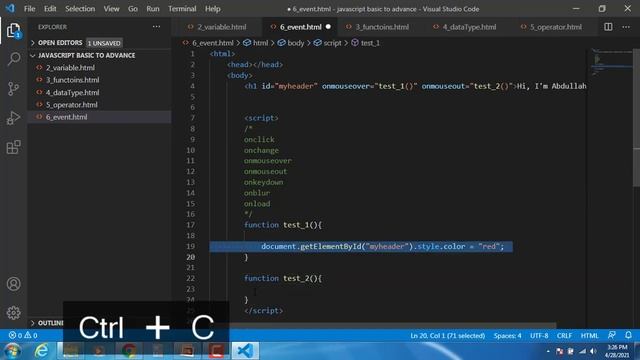Open the Accounts menu icon
The width and height of the screenshot is (640, 360).
[13, 284]
